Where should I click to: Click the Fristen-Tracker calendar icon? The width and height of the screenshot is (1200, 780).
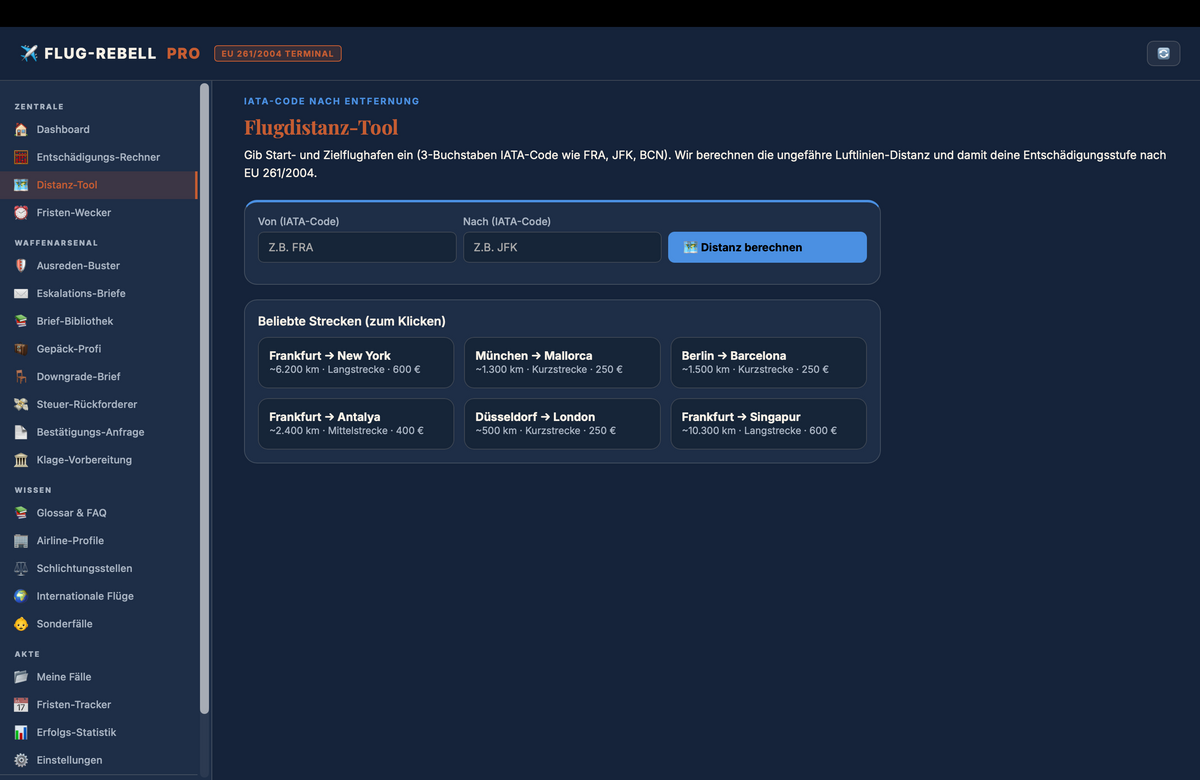coord(21,705)
